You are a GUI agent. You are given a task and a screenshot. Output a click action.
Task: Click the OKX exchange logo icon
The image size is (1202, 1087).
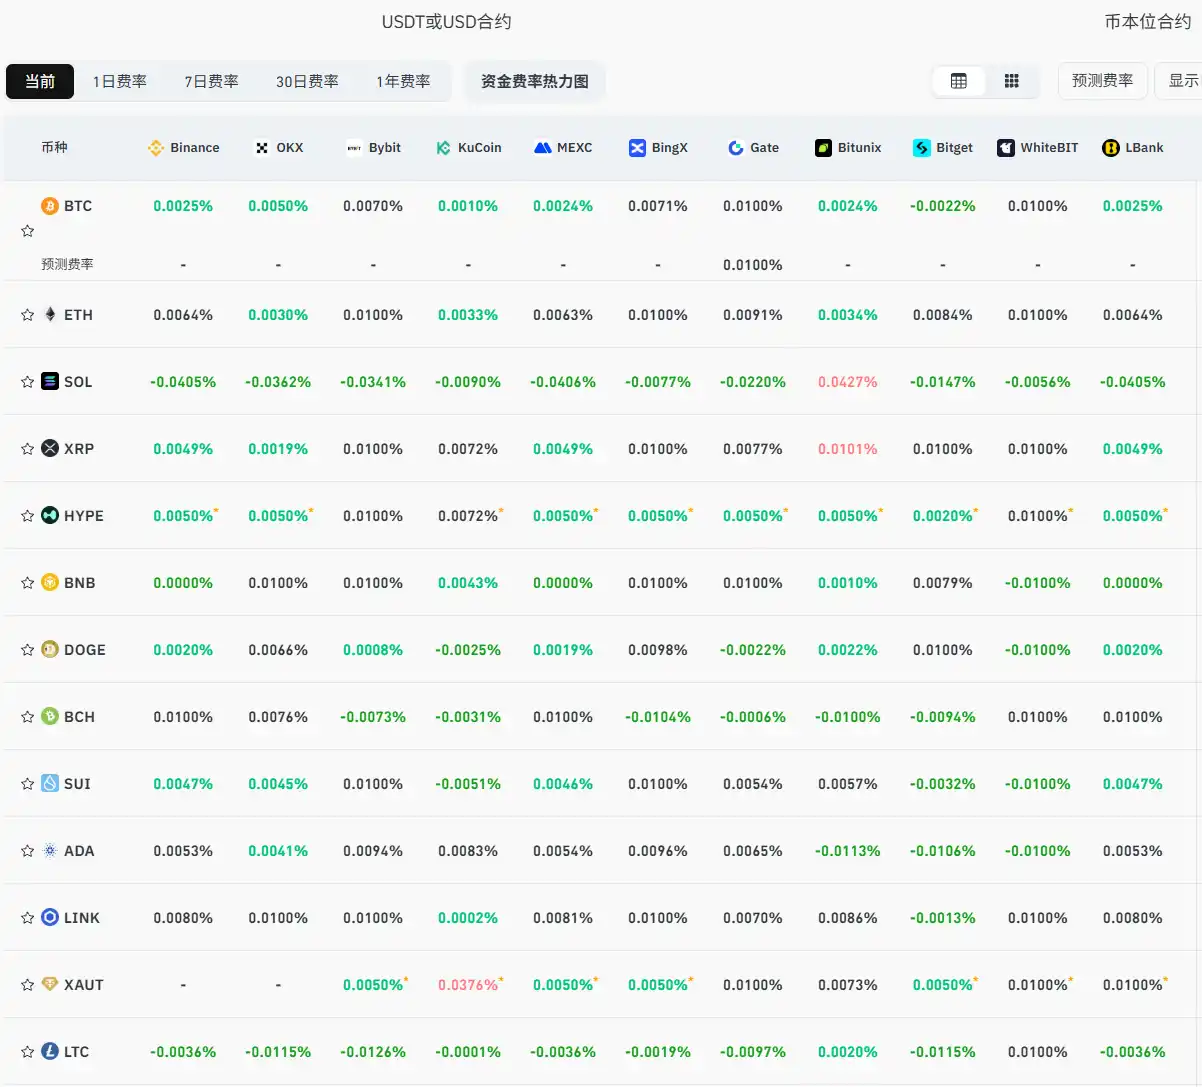point(262,148)
